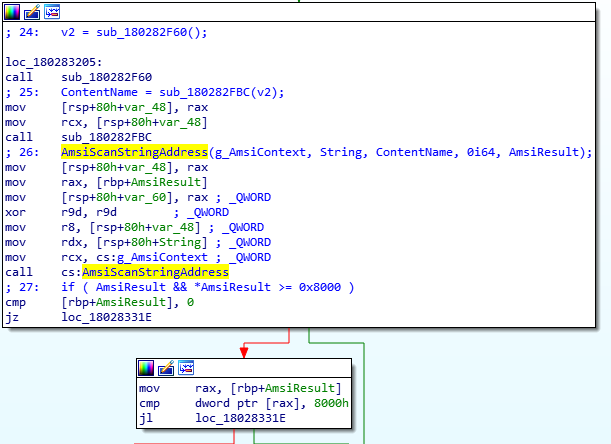611x444 pixels.
Task: Click the node color icon in the top block
Action: (11, 12)
